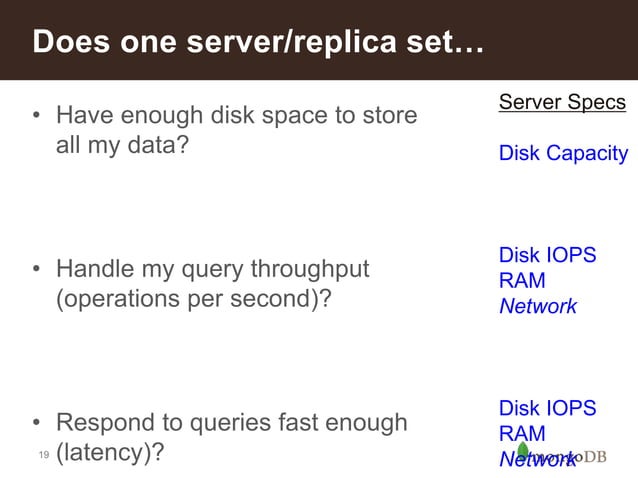Select the "Have enough disk space to store" line

(x=236, y=117)
